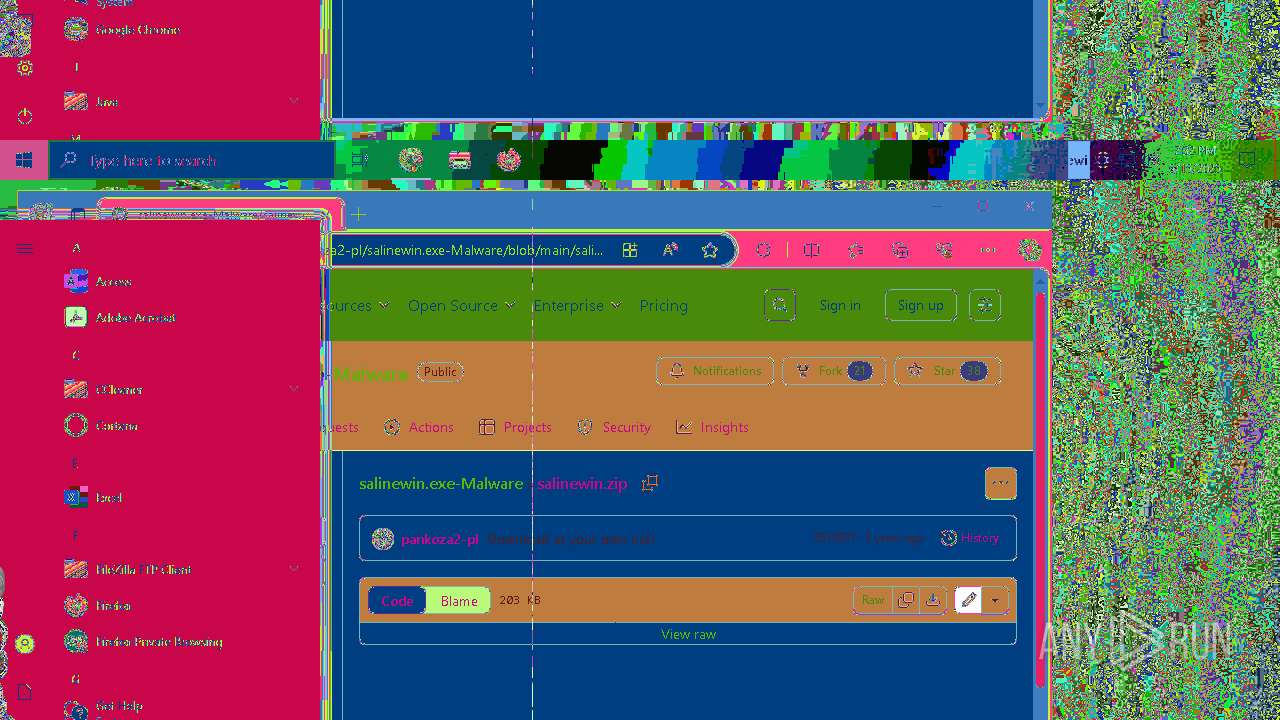
Task: Jump to the letter C section header
Action: tap(76, 355)
